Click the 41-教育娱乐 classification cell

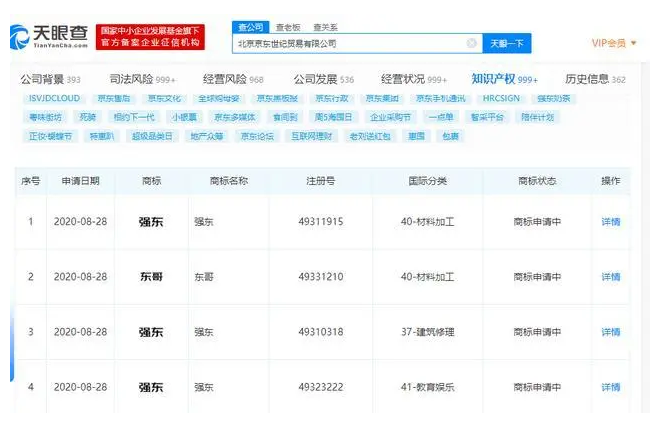click(x=428, y=387)
